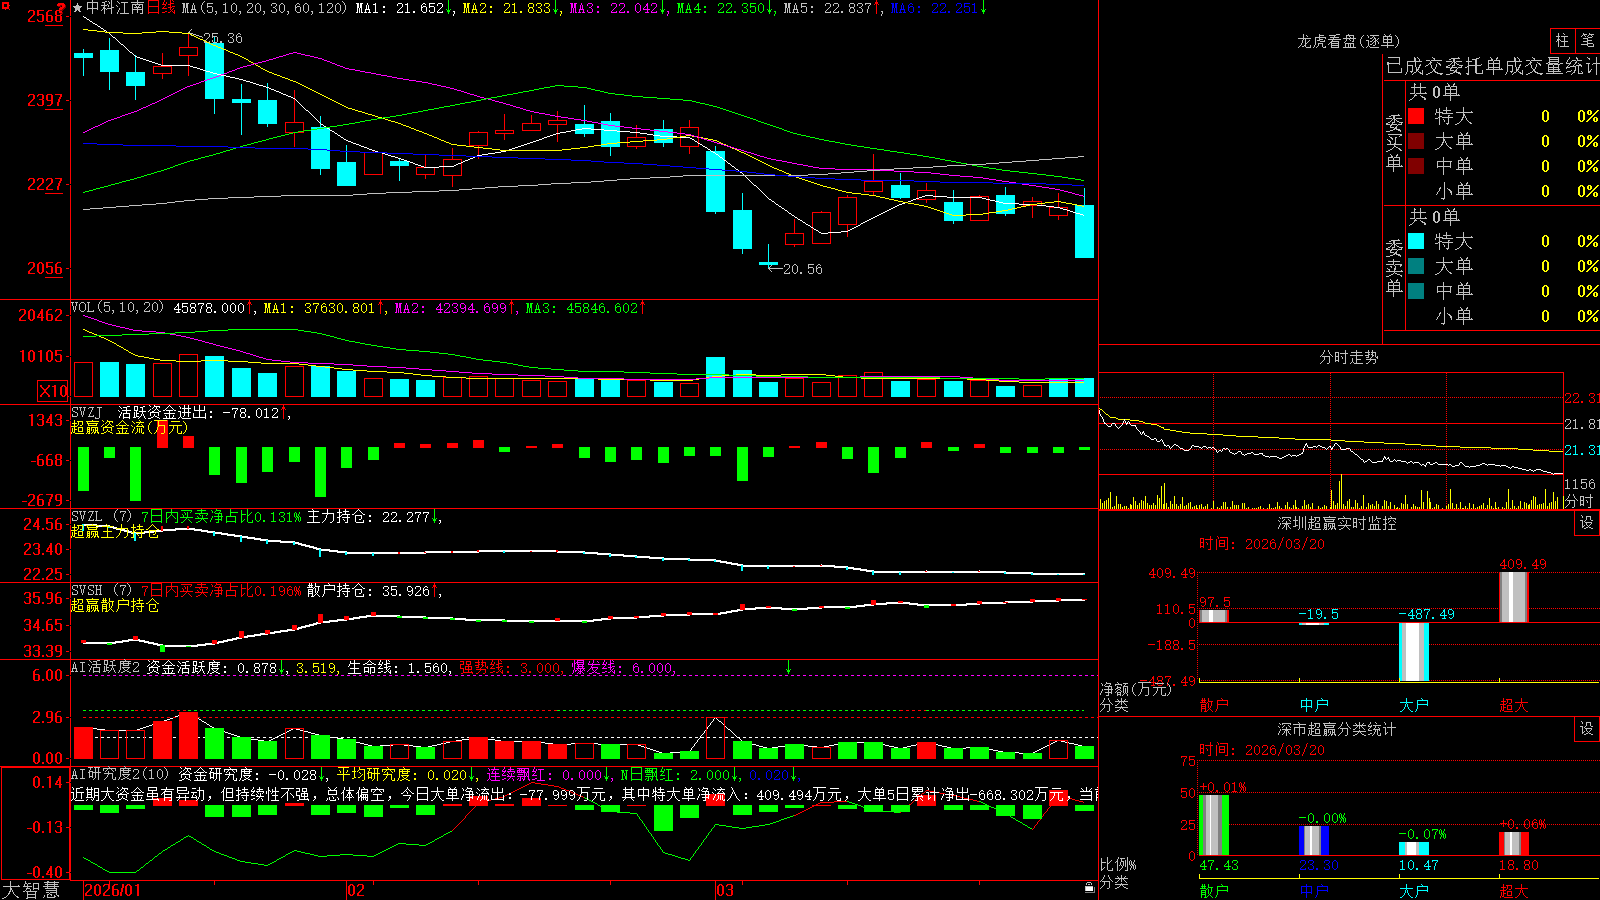
Task: Click the 大智慧 logo in bottom corner
Action: pyautogui.click(x=31, y=889)
